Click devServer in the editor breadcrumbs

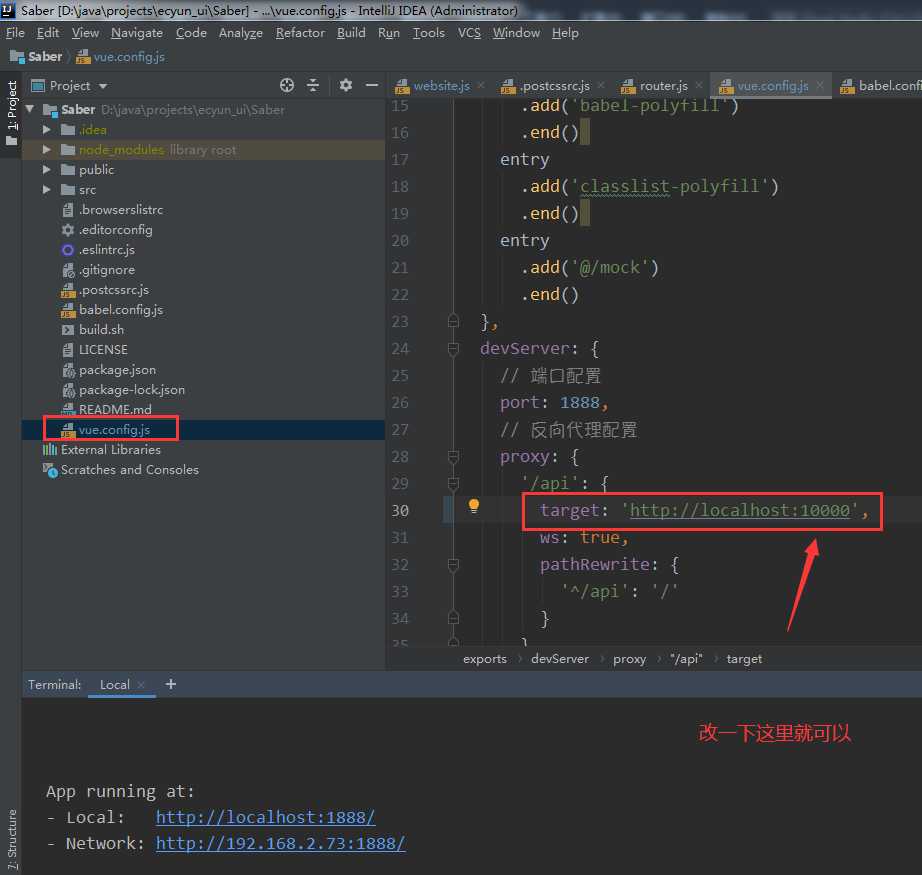[x=560, y=659]
